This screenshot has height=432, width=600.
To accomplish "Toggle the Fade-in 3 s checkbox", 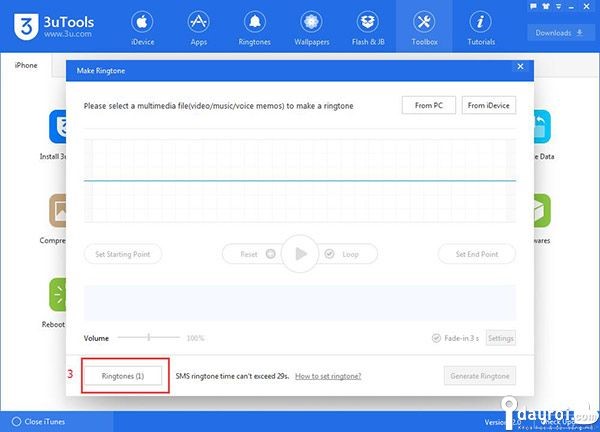I will (437, 338).
